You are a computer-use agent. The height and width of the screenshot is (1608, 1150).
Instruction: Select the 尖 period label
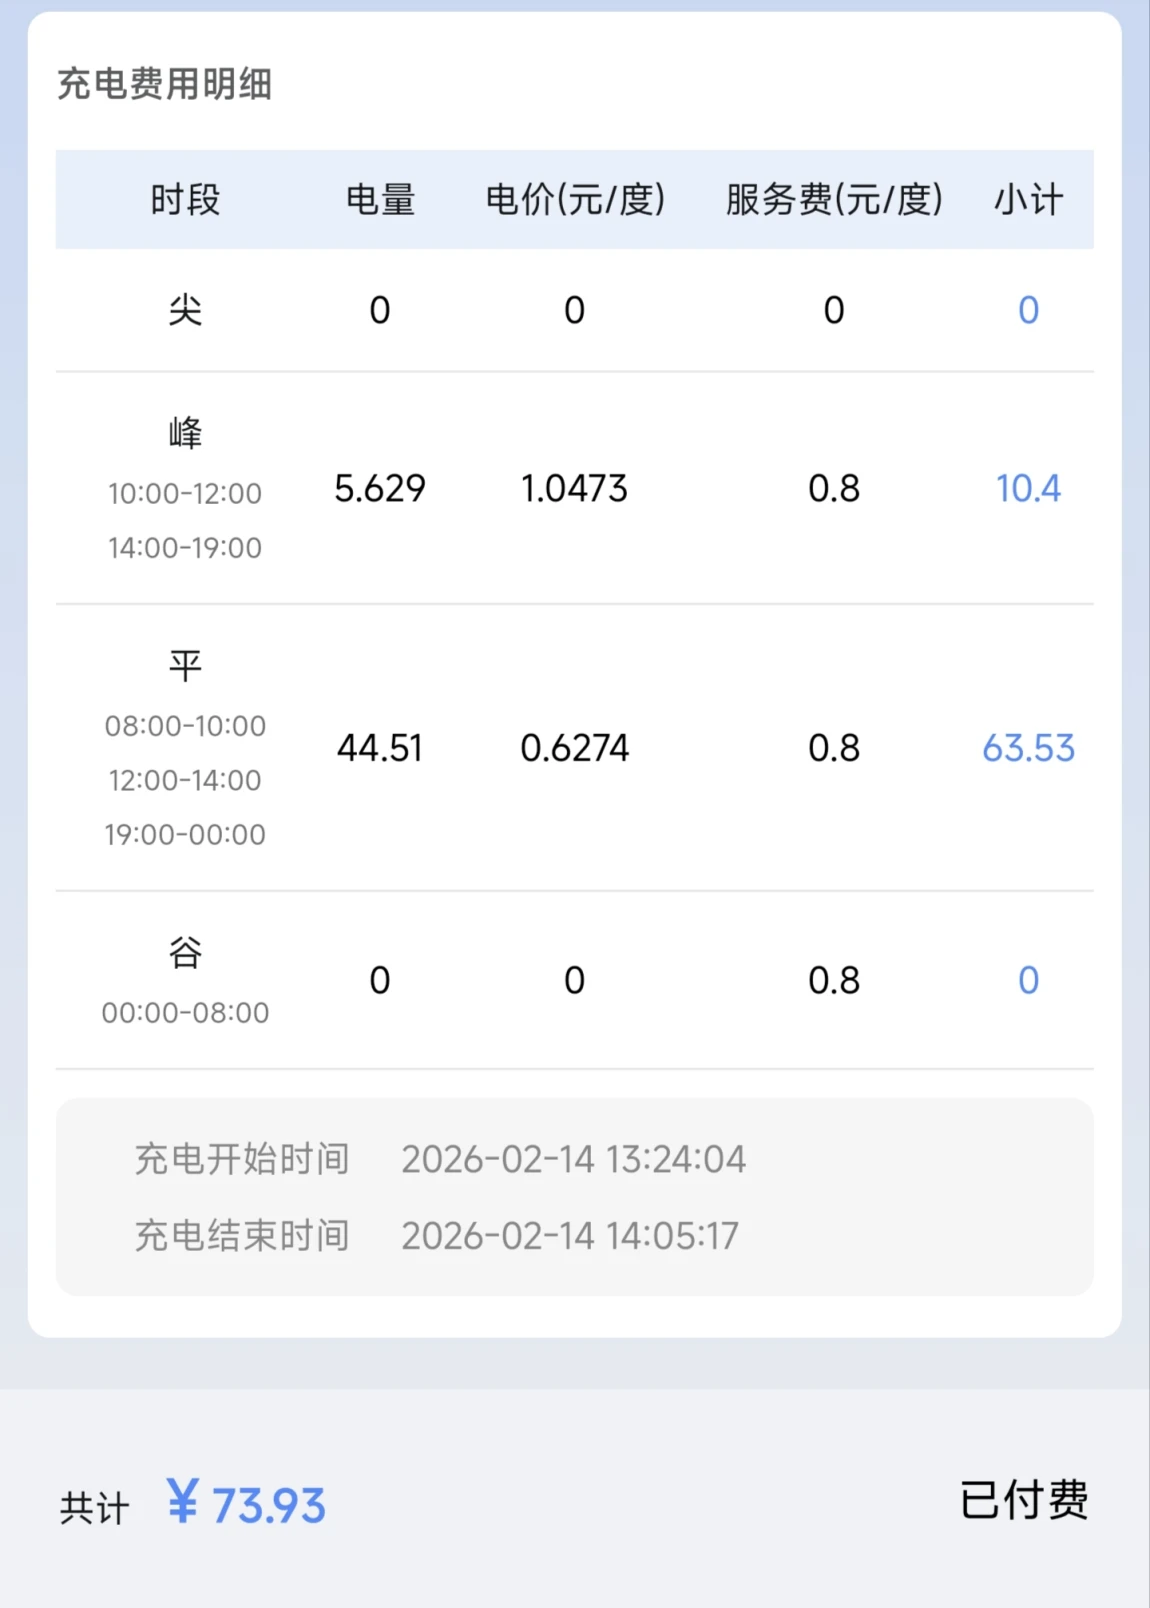[x=185, y=310]
